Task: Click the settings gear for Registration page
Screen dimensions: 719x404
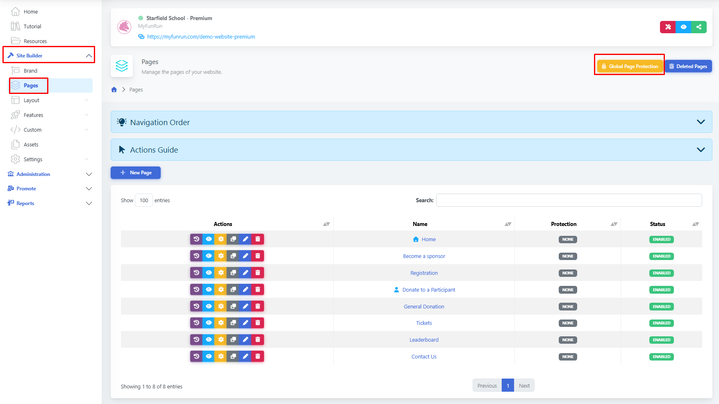Action: (x=221, y=273)
